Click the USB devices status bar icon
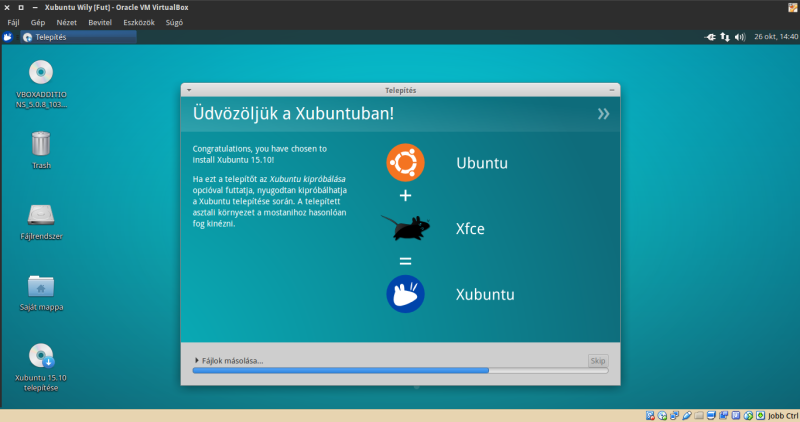The width and height of the screenshot is (800, 422). click(x=687, y=415)
